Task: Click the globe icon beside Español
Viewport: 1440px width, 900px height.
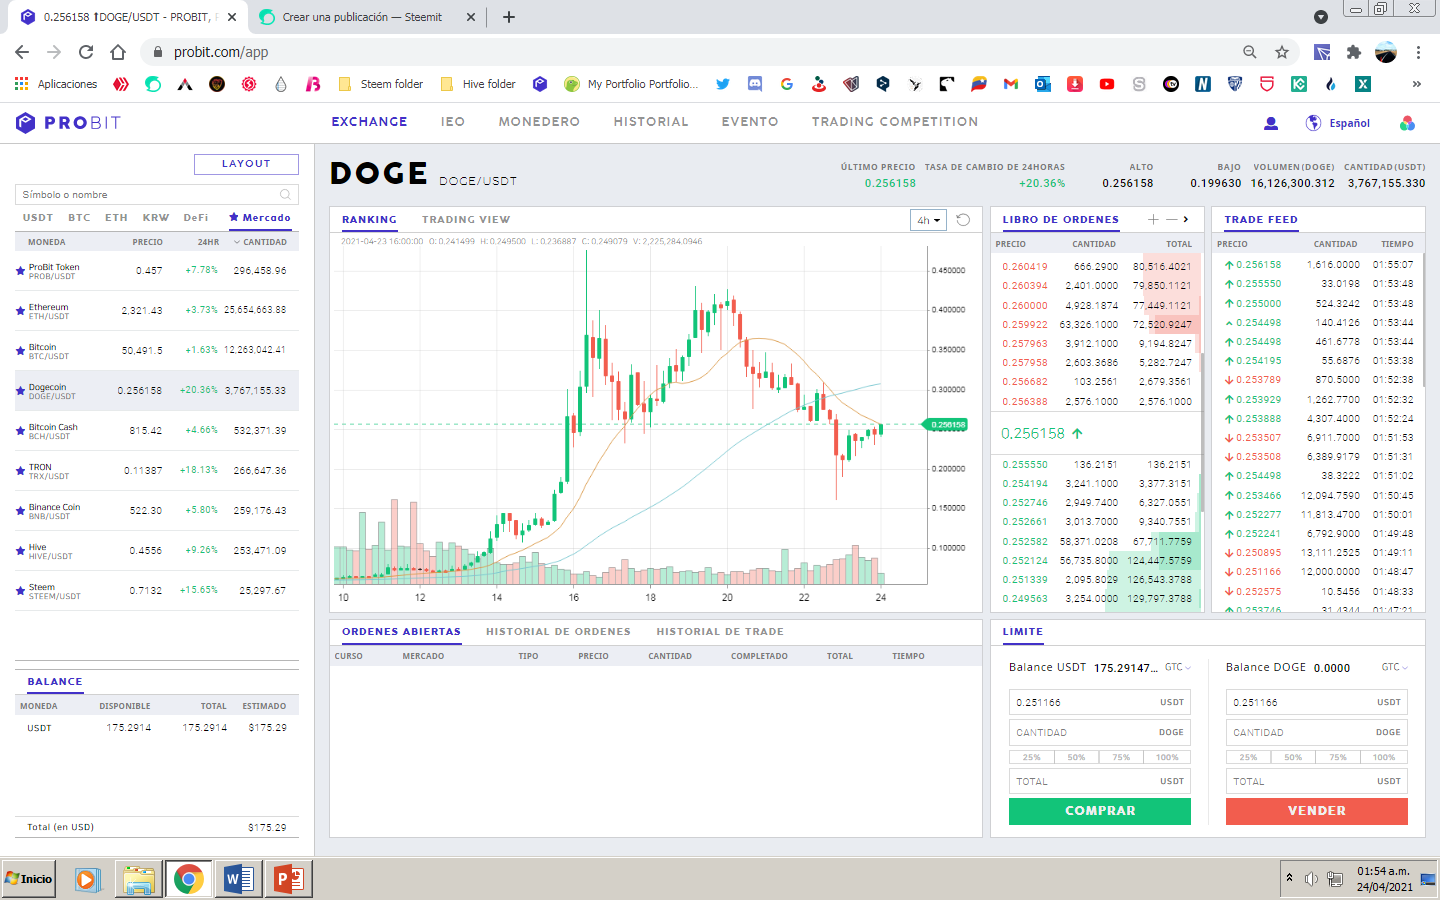Action: [1314, 123]
